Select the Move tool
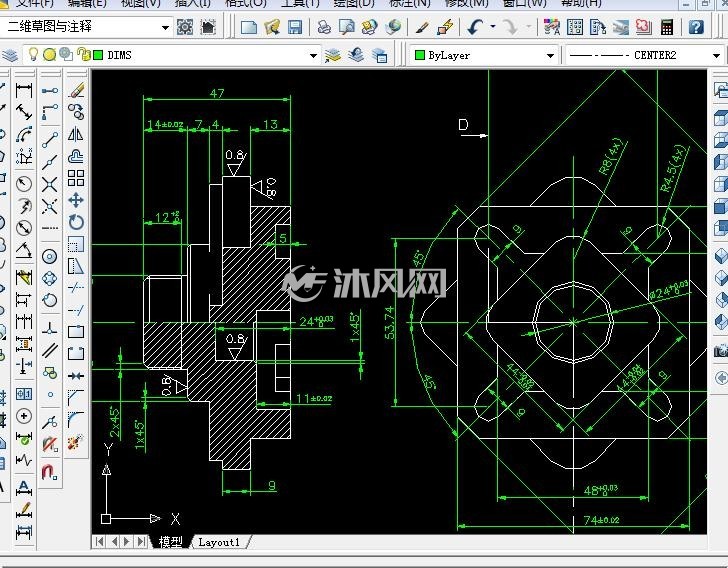This screenshot has height=568, width=728. click(x=76, y=200)
